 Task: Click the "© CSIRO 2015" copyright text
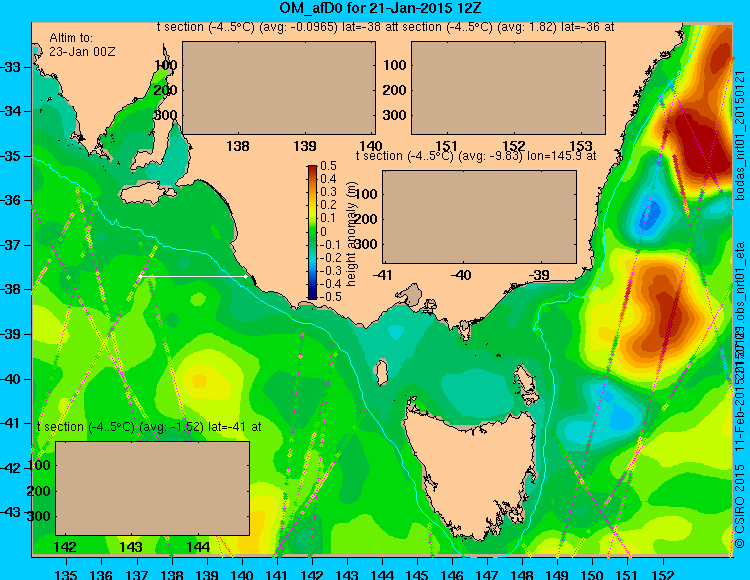click(740, 506)
